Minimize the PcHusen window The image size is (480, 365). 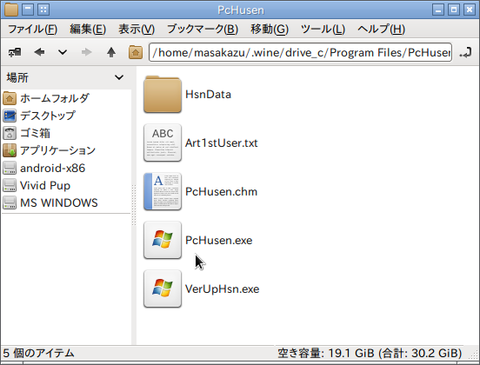(x=438, y=9)
